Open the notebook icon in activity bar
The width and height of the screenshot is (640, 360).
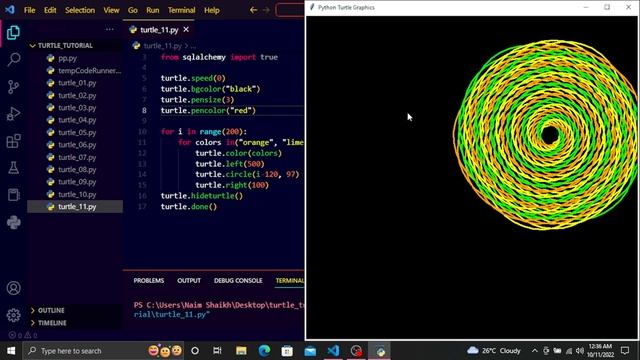pyautogui.click(x=13, y=195)
